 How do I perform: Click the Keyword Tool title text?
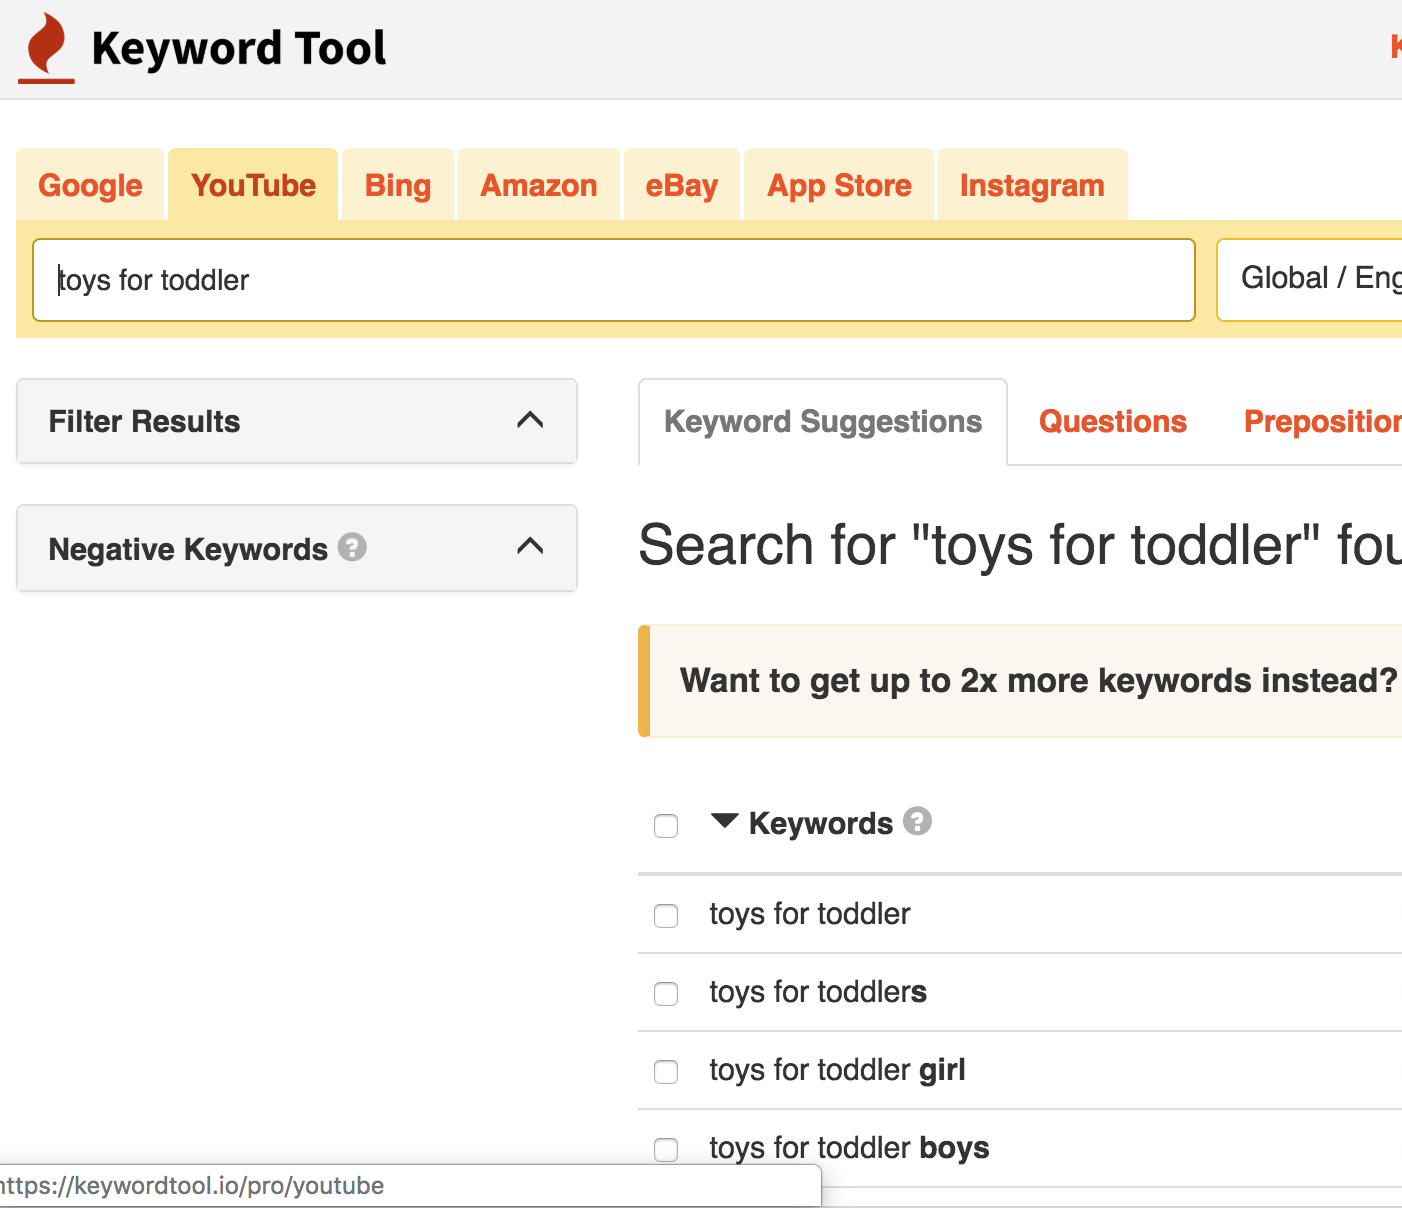coord(238,48)
